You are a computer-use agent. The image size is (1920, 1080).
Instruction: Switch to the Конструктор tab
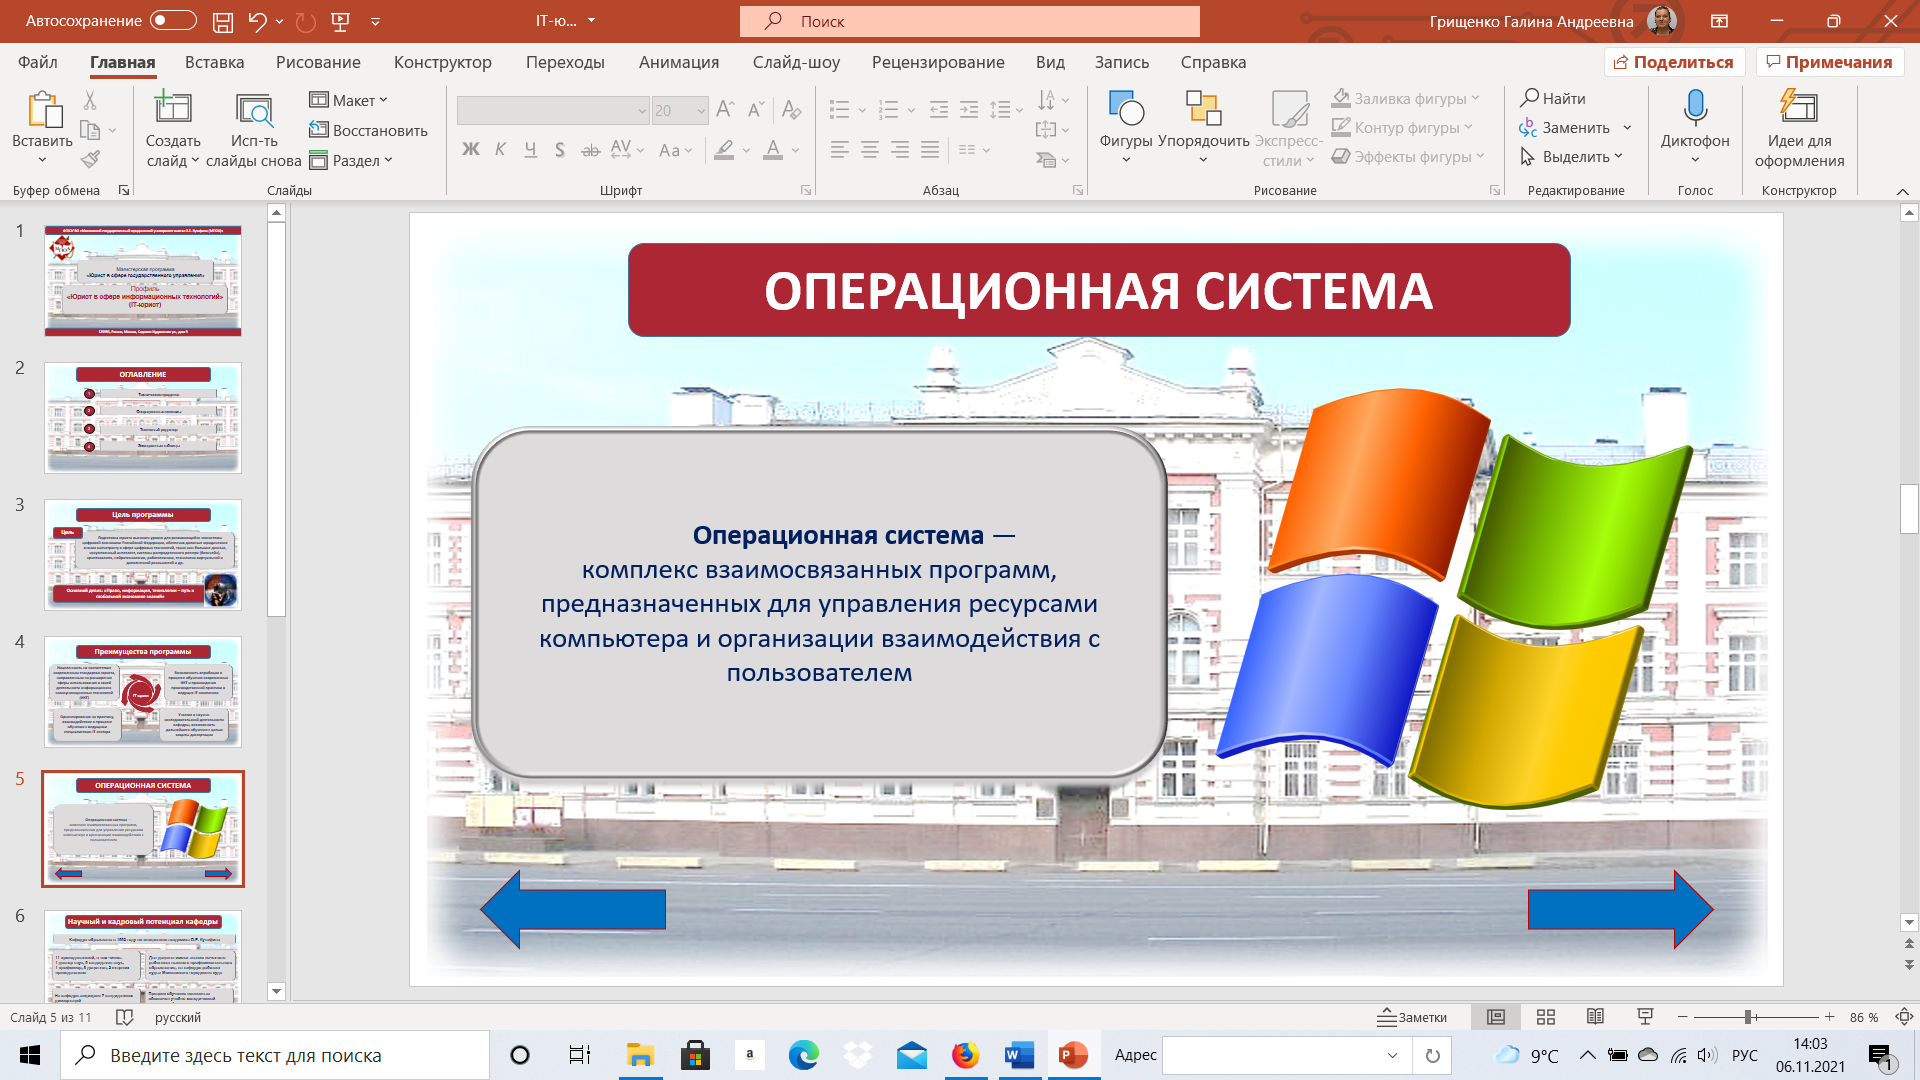coord(443,62)
